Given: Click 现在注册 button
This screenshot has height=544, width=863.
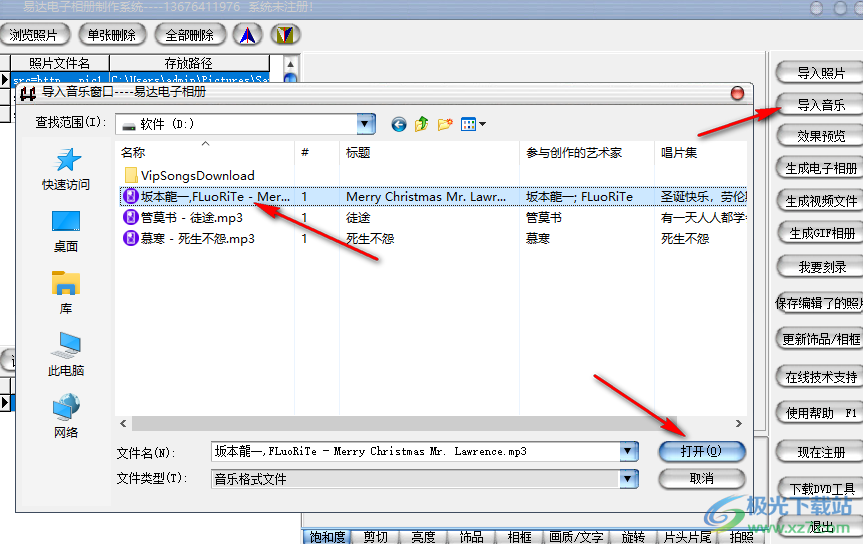Looking at the screenshot, I should 820,453.
